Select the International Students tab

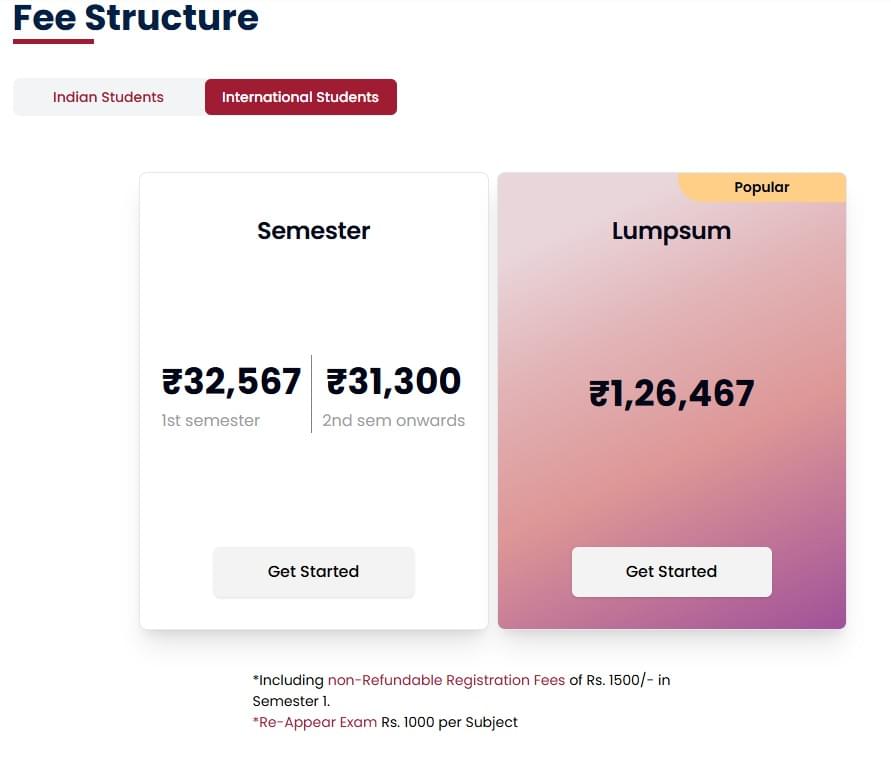(x=300, y=97)
